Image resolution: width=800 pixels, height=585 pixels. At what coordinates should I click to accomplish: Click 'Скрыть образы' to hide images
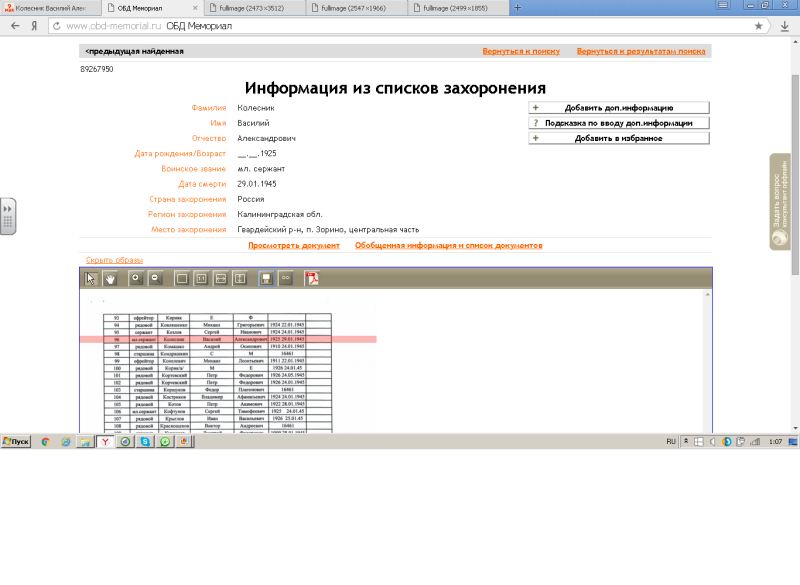[x=114, y=260]
